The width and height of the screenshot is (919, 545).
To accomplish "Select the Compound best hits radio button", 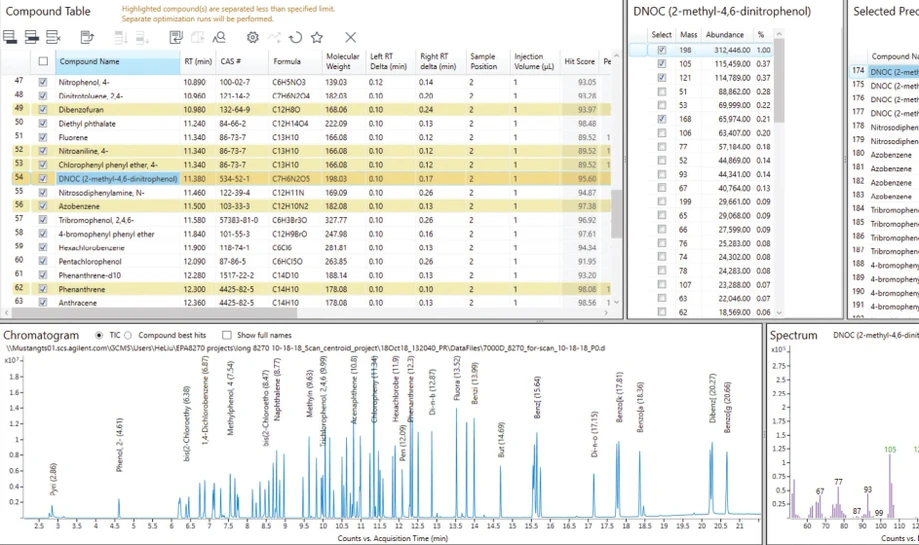I will (x=128, y=335).
